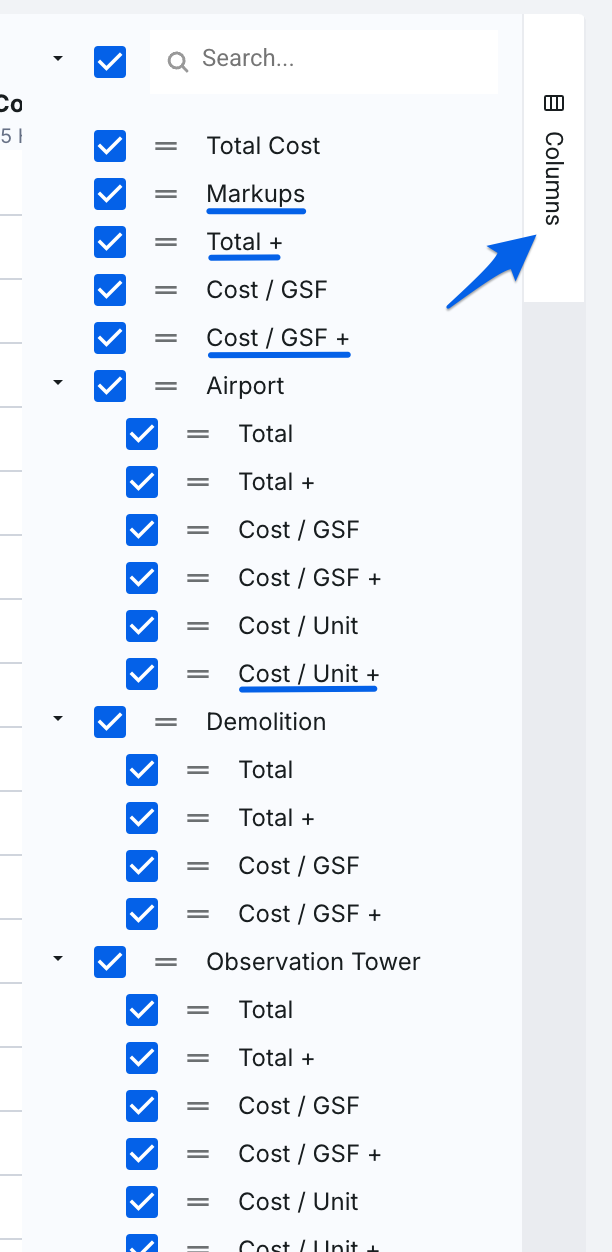Screen dimensions: 612x1252
Task: Collapse all groups with the top arrow
Action: click(x=58, y=59)
